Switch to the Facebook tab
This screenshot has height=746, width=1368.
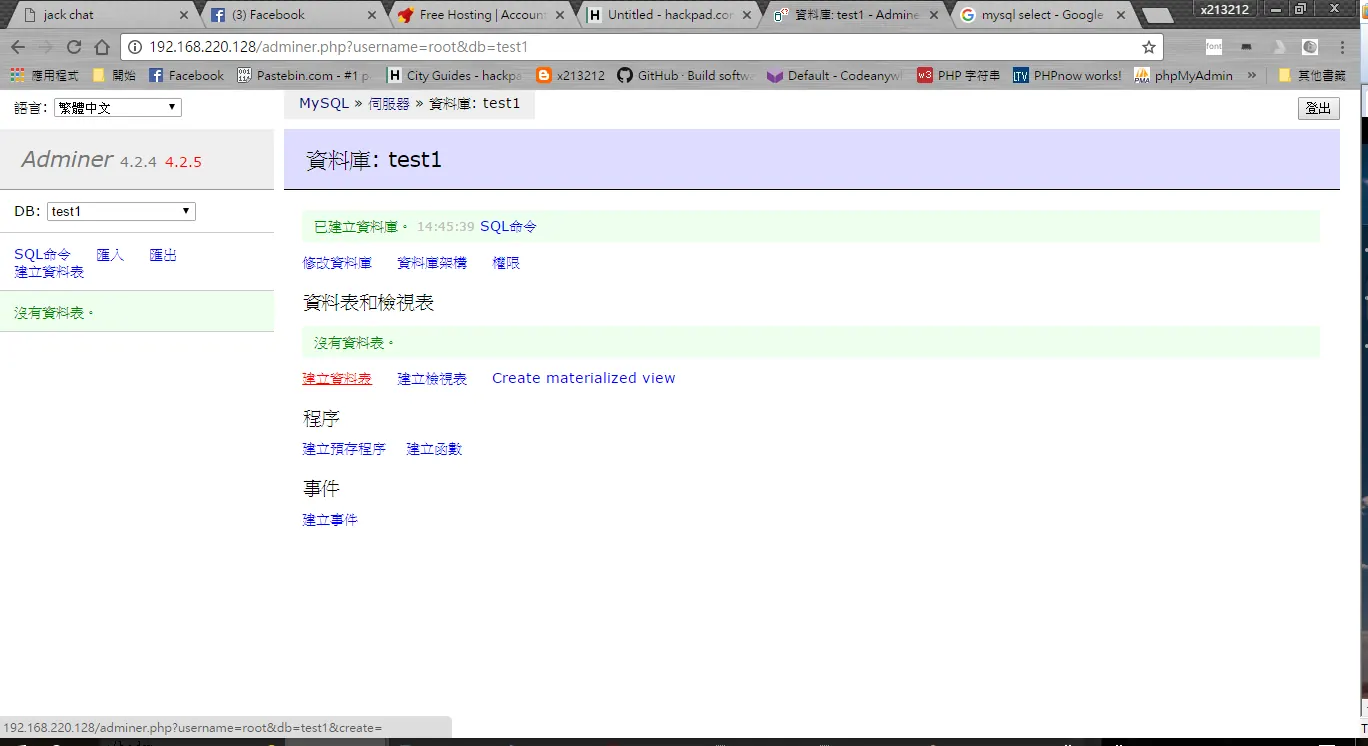tap(290, 15)
